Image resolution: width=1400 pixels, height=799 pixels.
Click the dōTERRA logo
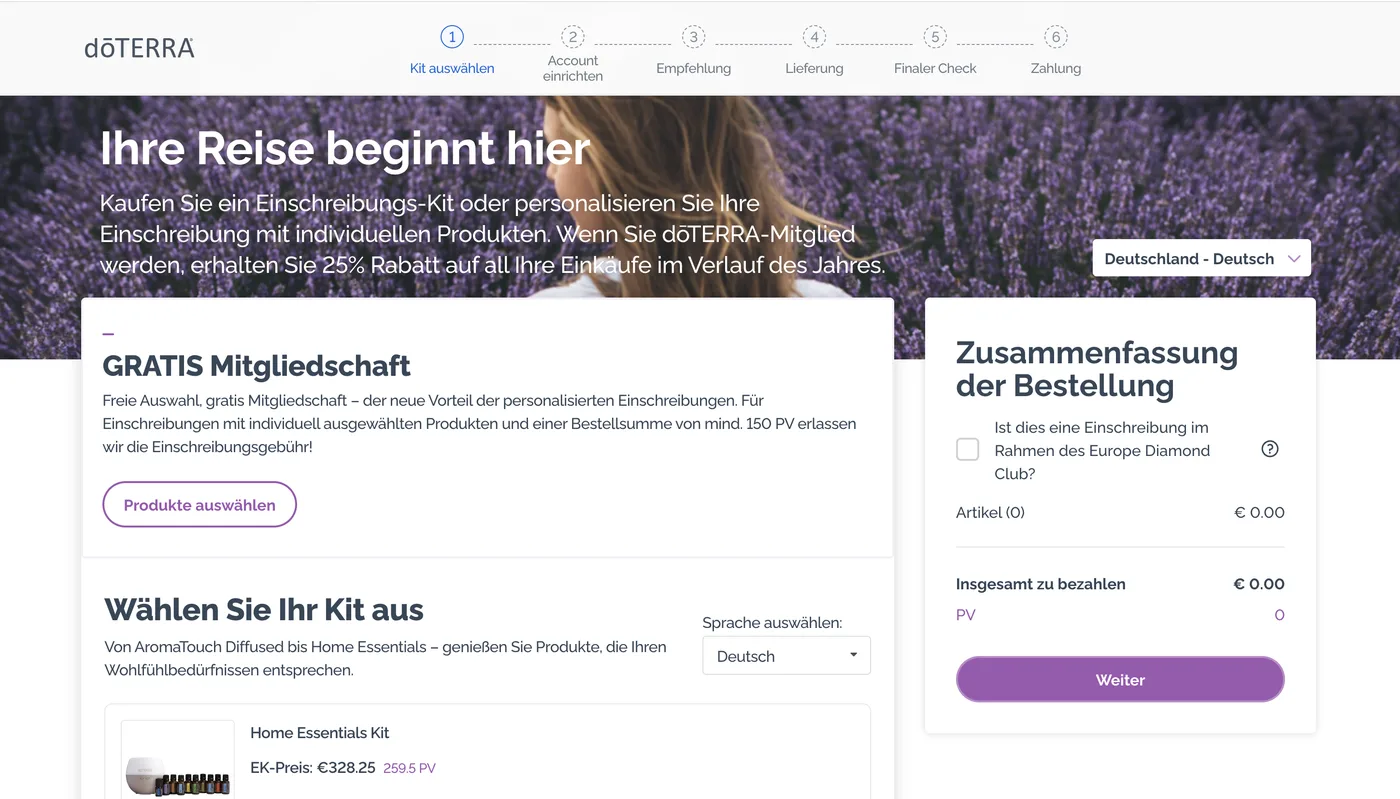point(139,47)
